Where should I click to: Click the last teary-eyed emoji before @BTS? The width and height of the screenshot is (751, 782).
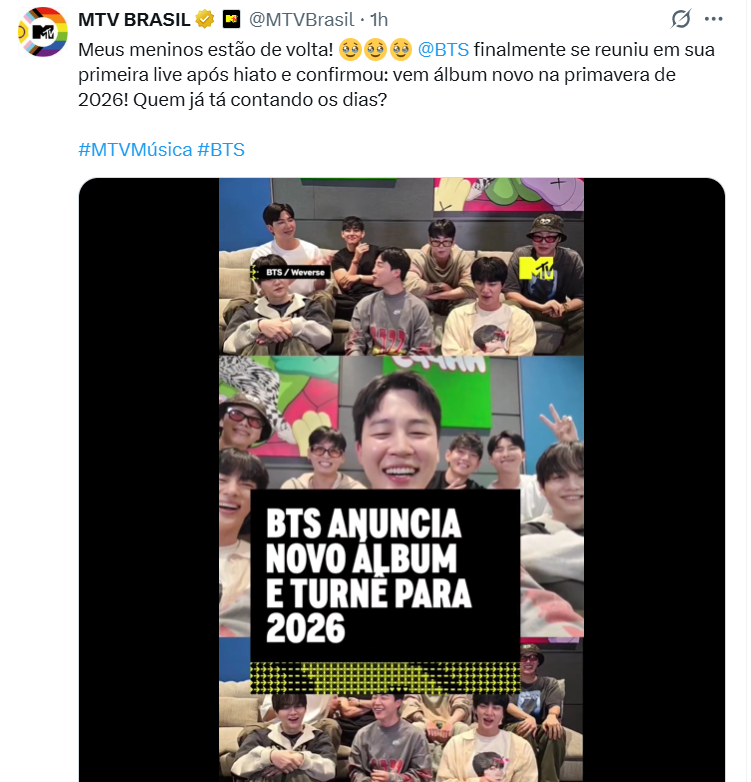tap(400, 50)
